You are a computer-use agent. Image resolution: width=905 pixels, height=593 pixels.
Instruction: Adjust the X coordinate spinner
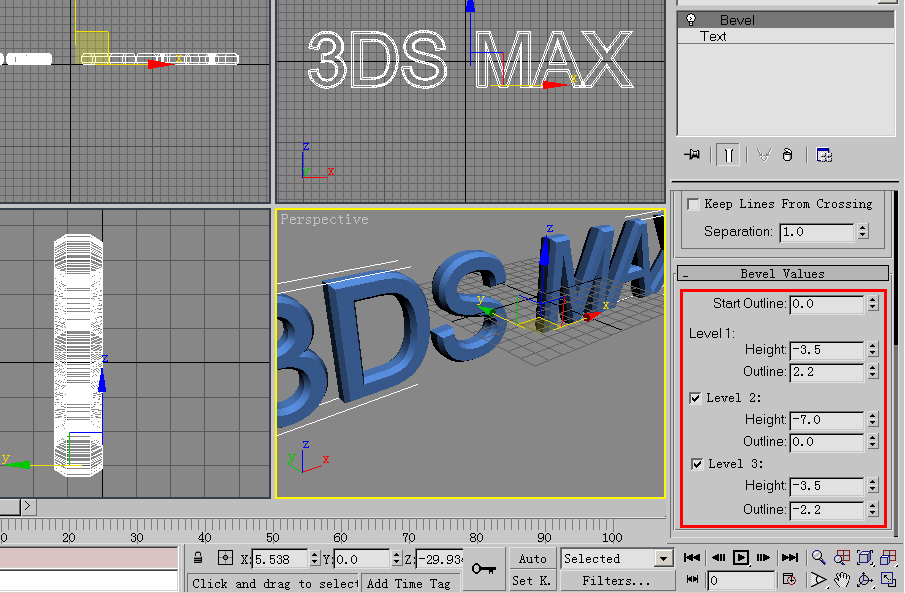(315, 558)
